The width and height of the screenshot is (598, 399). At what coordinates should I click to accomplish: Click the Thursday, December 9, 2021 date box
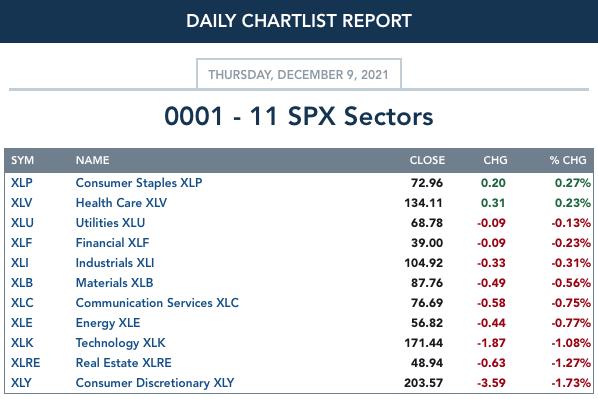(x=299, y=74)
